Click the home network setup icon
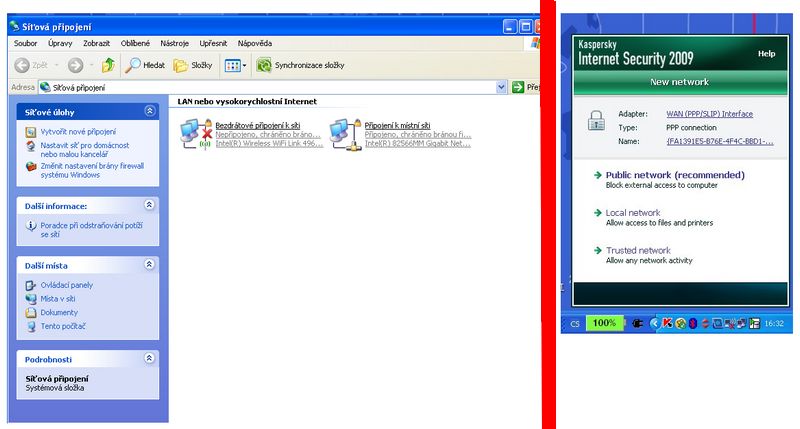The image size is (800, 429). click(31, 146)
